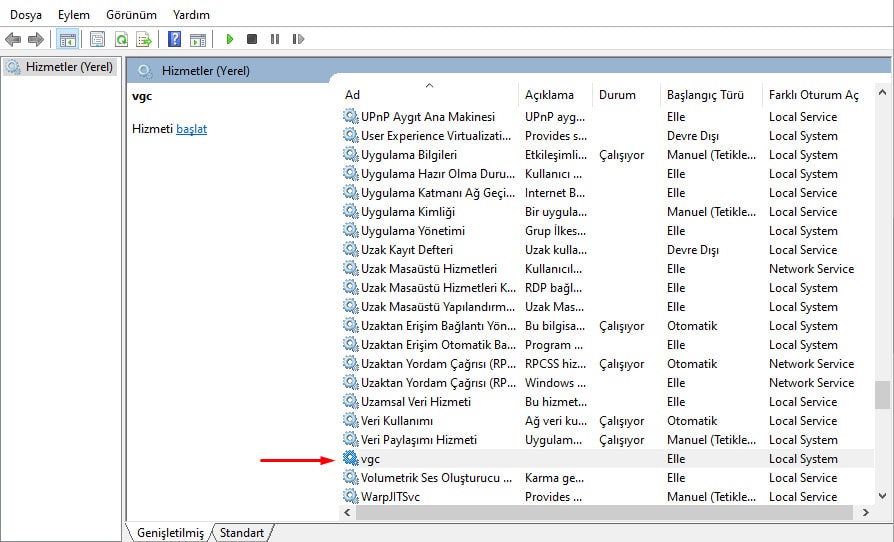This screenshot has width=894, height=542.
Task: Open the Dosya menu
Action: pyautogui.click(x=26, y=15)
